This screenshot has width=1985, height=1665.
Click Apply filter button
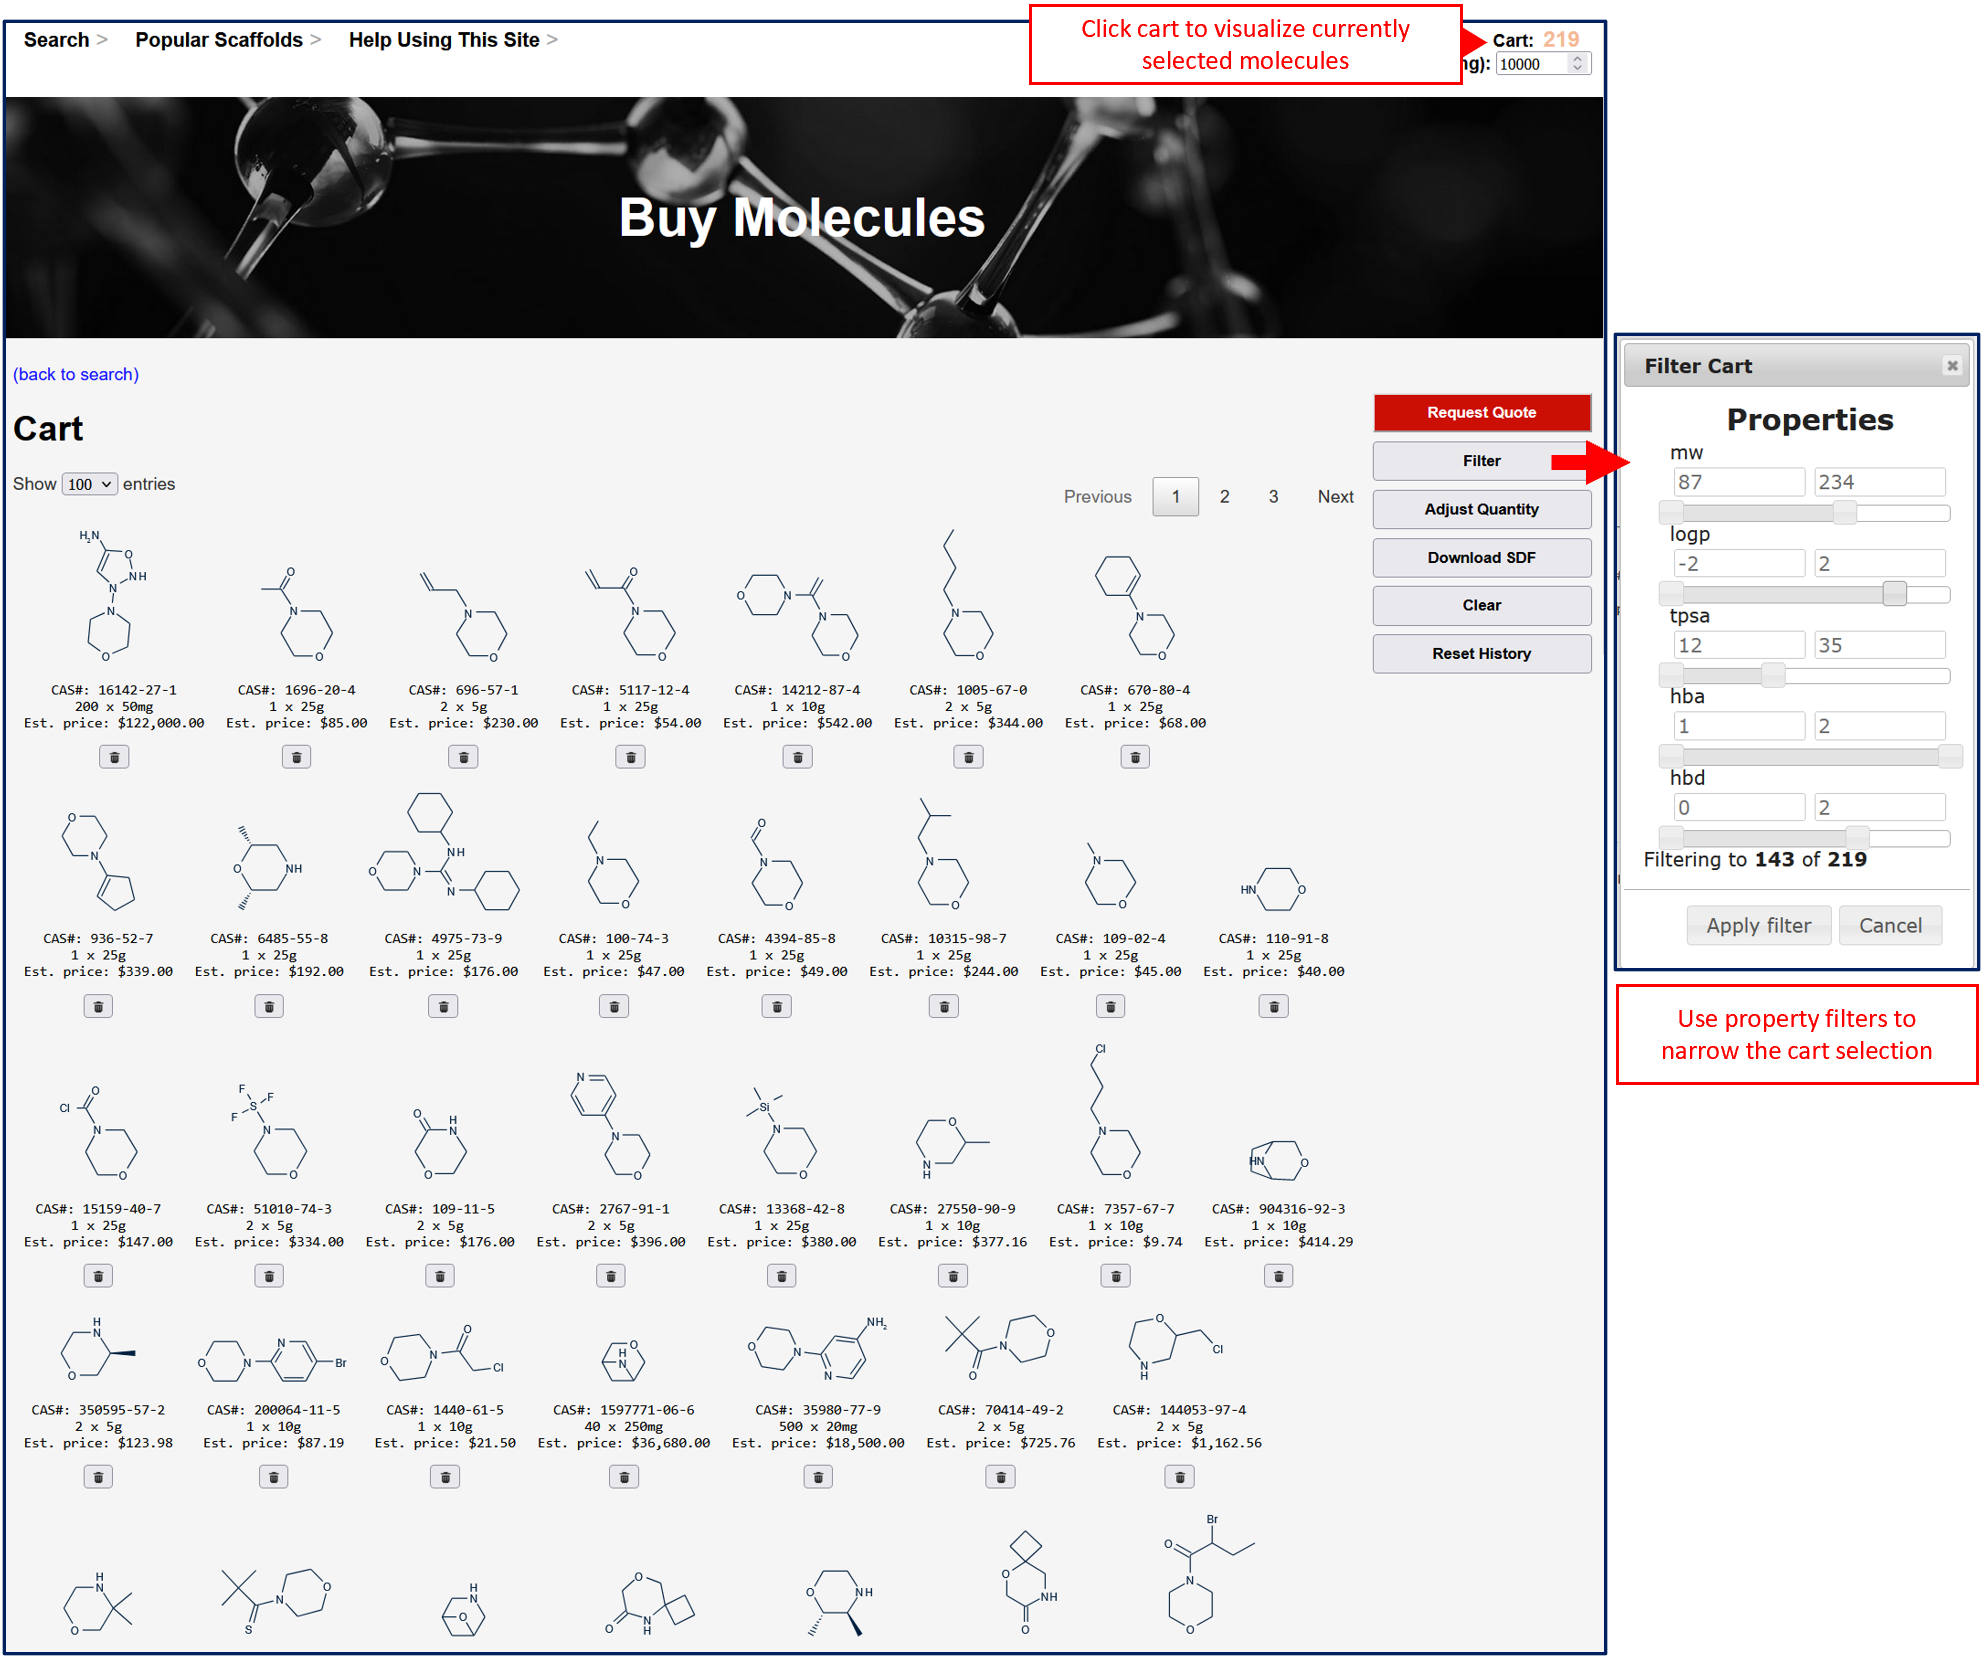click(x=1758, y=925)
